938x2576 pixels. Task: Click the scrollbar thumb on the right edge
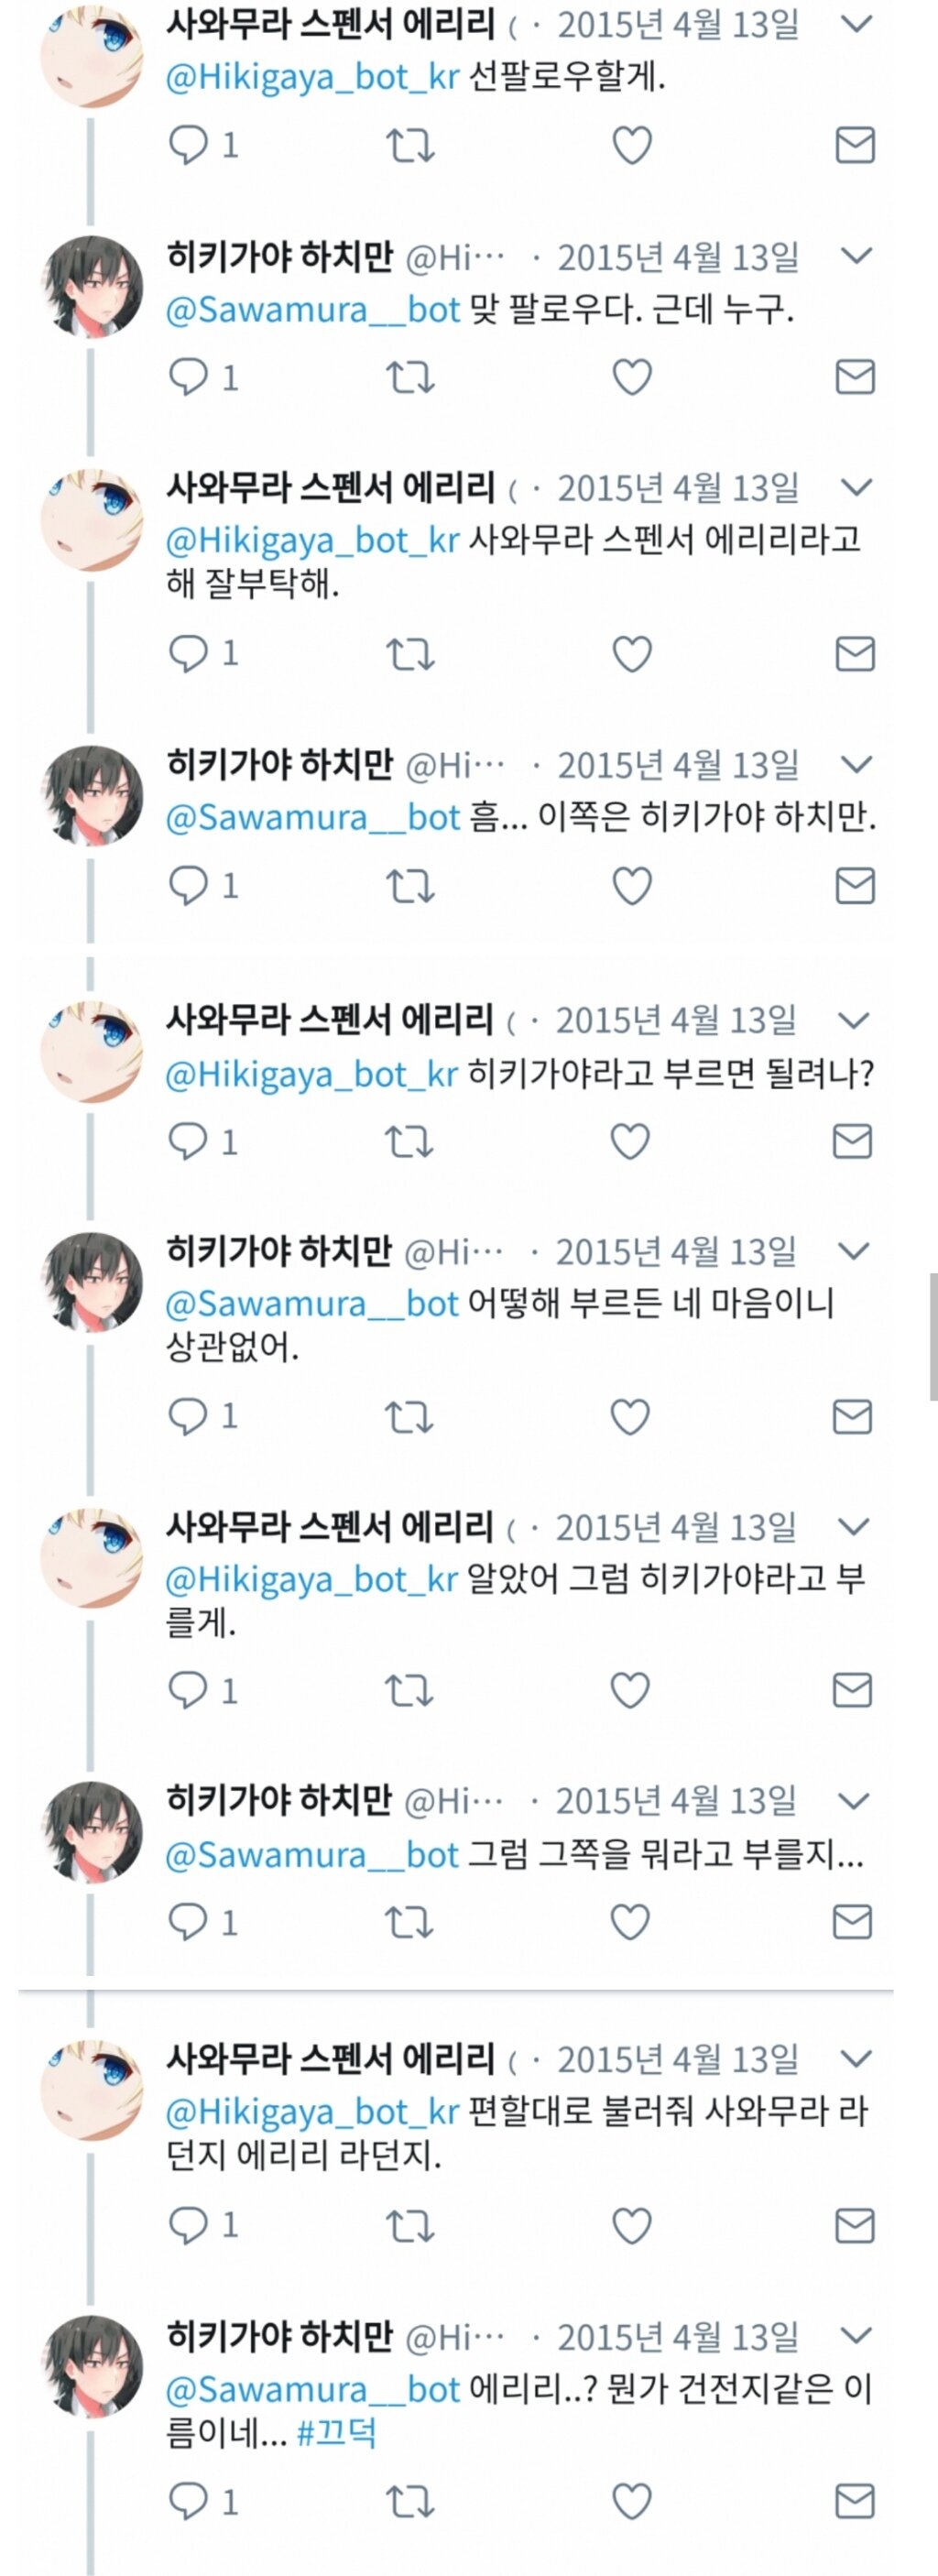click(x=933, y=1336)
